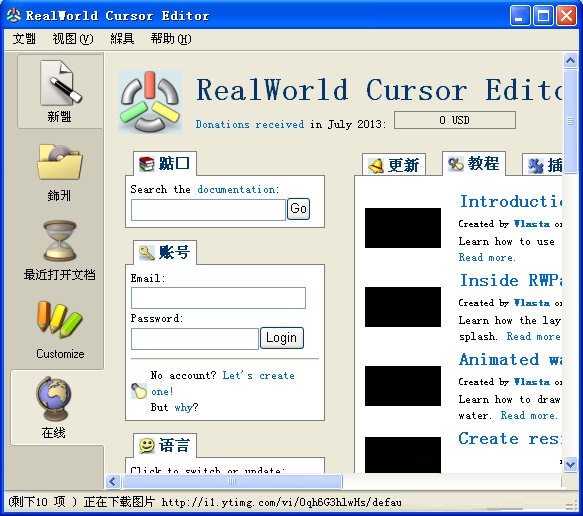Click 'Read more' after 'water.'
The height and width of the screenshot is (516, 583).
coord(529,415)
